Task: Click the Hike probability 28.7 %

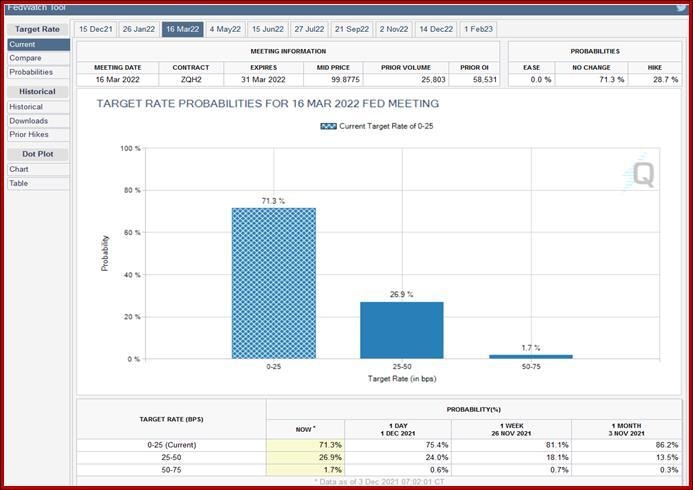Action: [x=666, y=80]
